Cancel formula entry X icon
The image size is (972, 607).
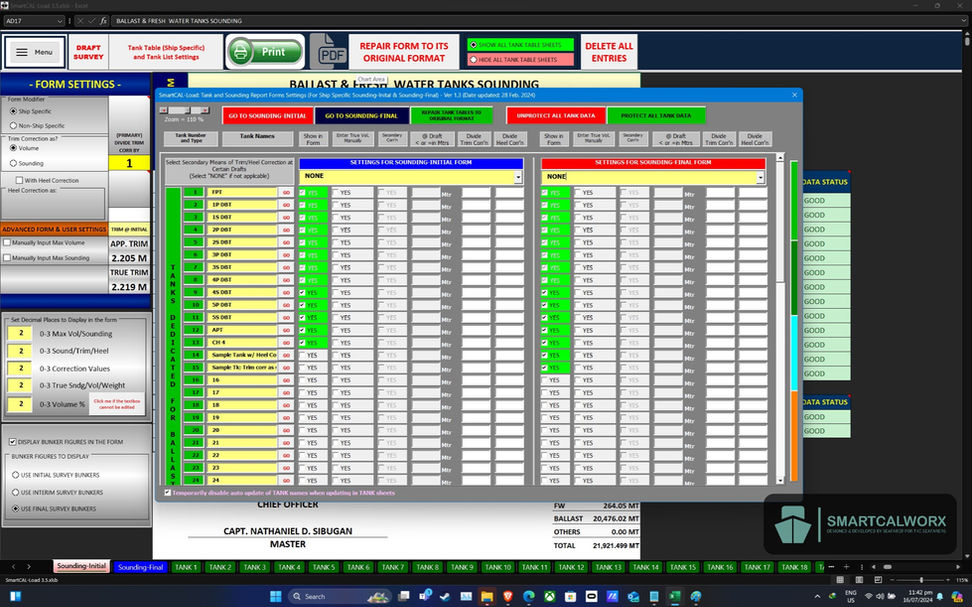81,20
